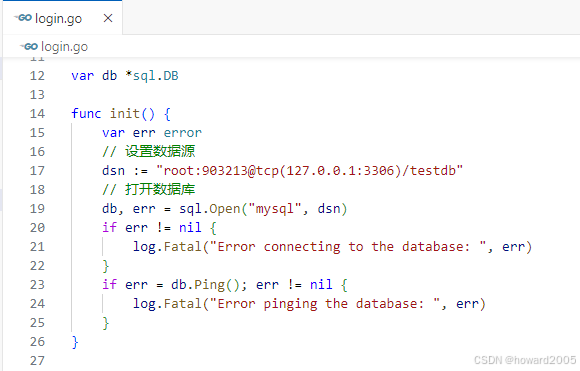Click the "nil" keyword on line 23

tap(321, 285)
